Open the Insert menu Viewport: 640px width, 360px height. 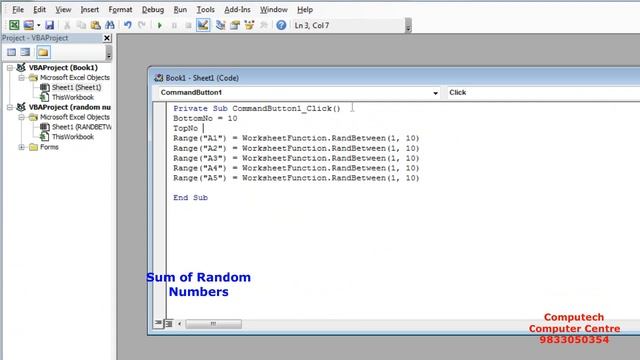(89, 9)
